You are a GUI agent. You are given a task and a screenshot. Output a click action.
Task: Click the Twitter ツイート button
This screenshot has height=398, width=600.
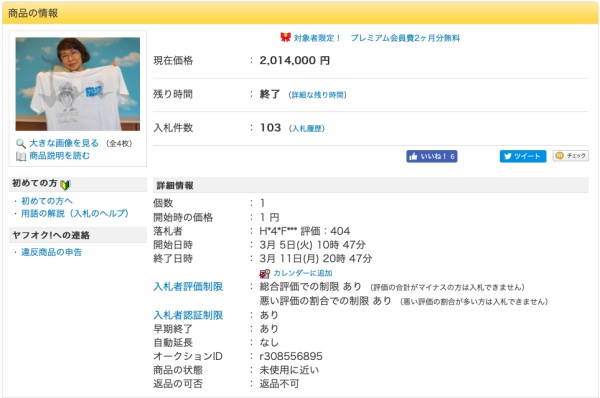click(x=523, y=156)
